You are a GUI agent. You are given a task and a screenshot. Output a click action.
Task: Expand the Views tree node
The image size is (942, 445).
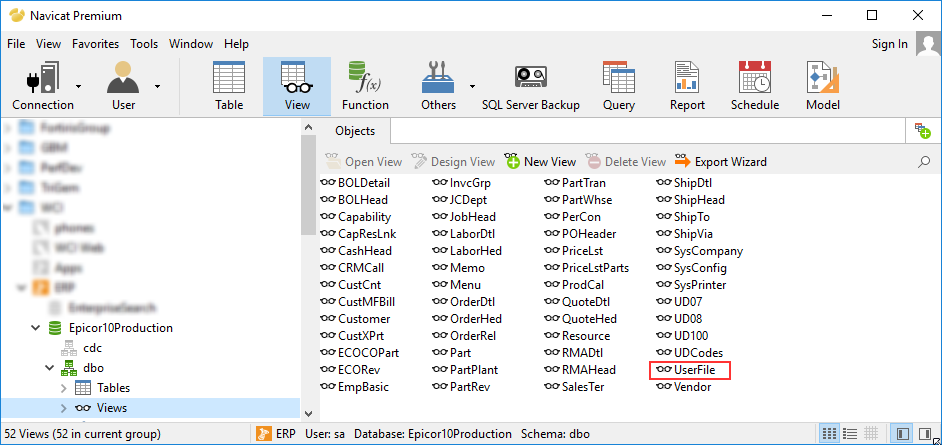click(x=64, y=408)
